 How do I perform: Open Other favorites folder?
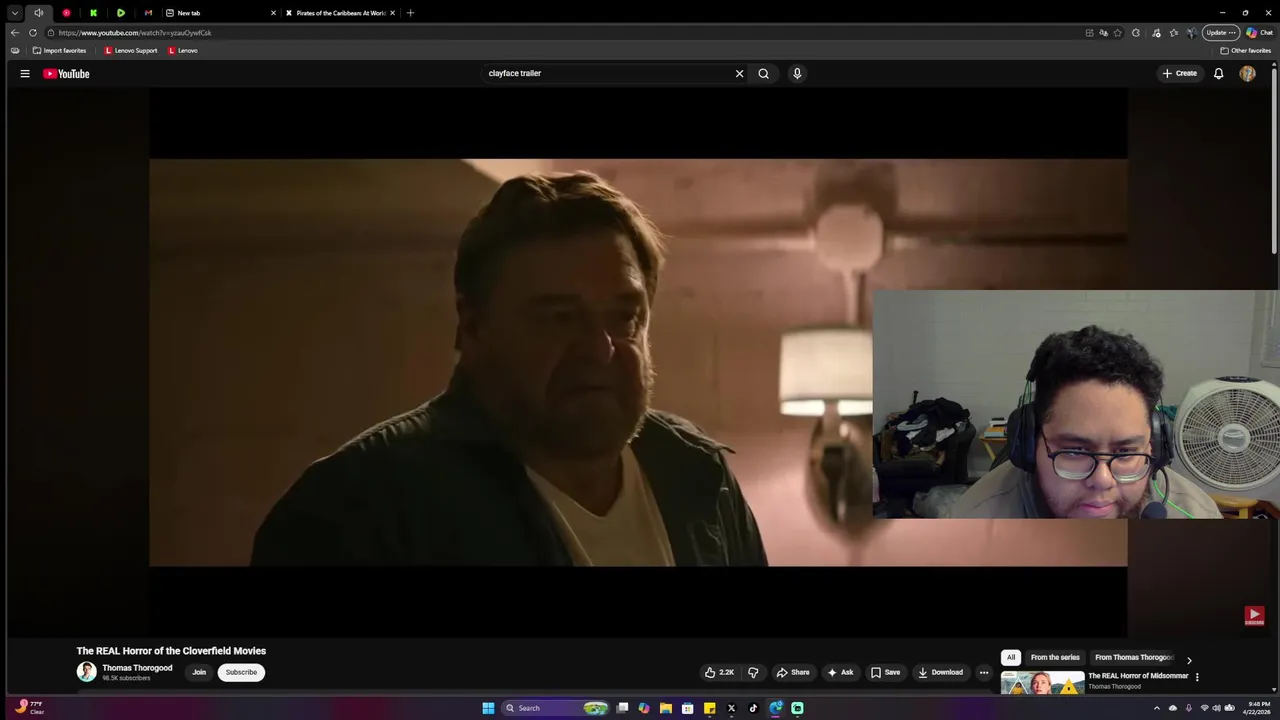point(1245,50)
